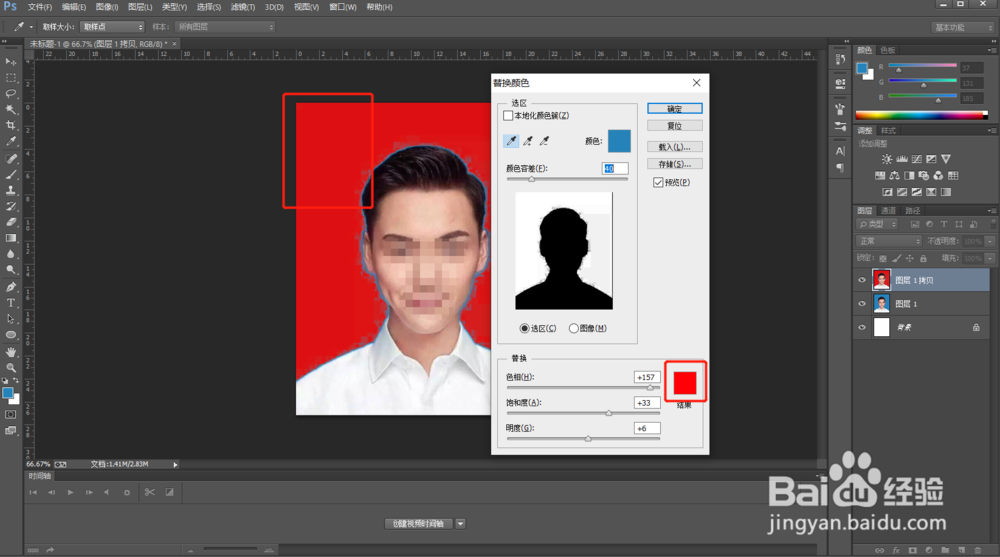1000x557 pixels.
Task: Click the red 结果 result swatch
Action: [x=685, y=383]
